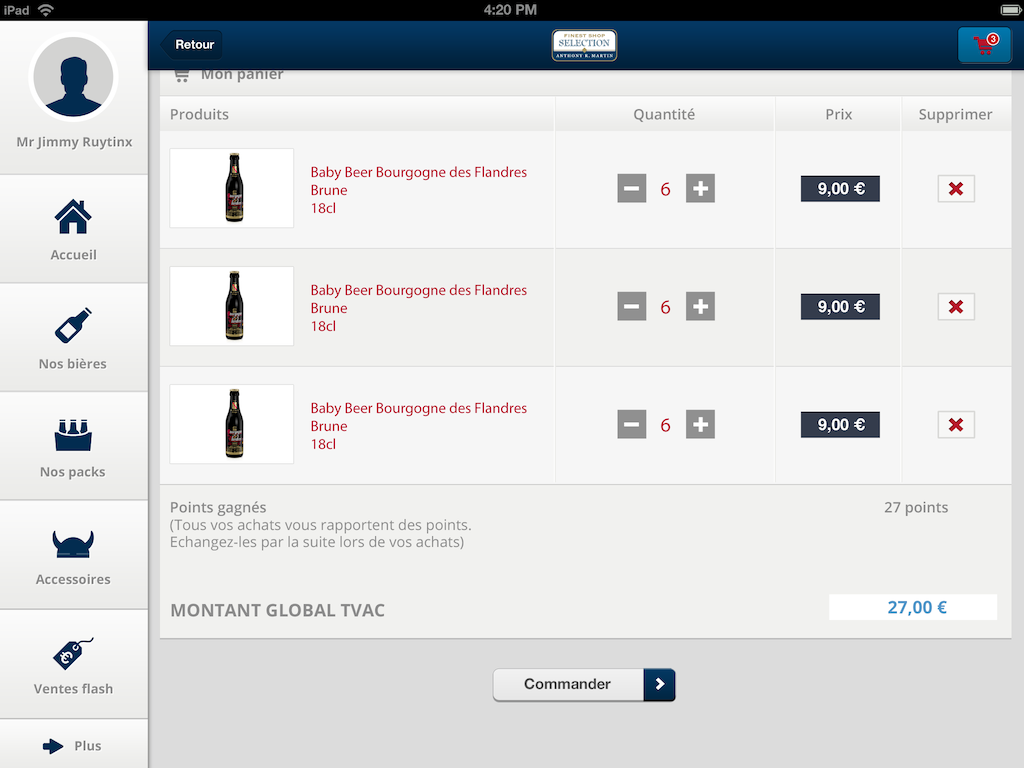
Task: Remove the third Baby Beer item from cart
Action: point(956,424)
